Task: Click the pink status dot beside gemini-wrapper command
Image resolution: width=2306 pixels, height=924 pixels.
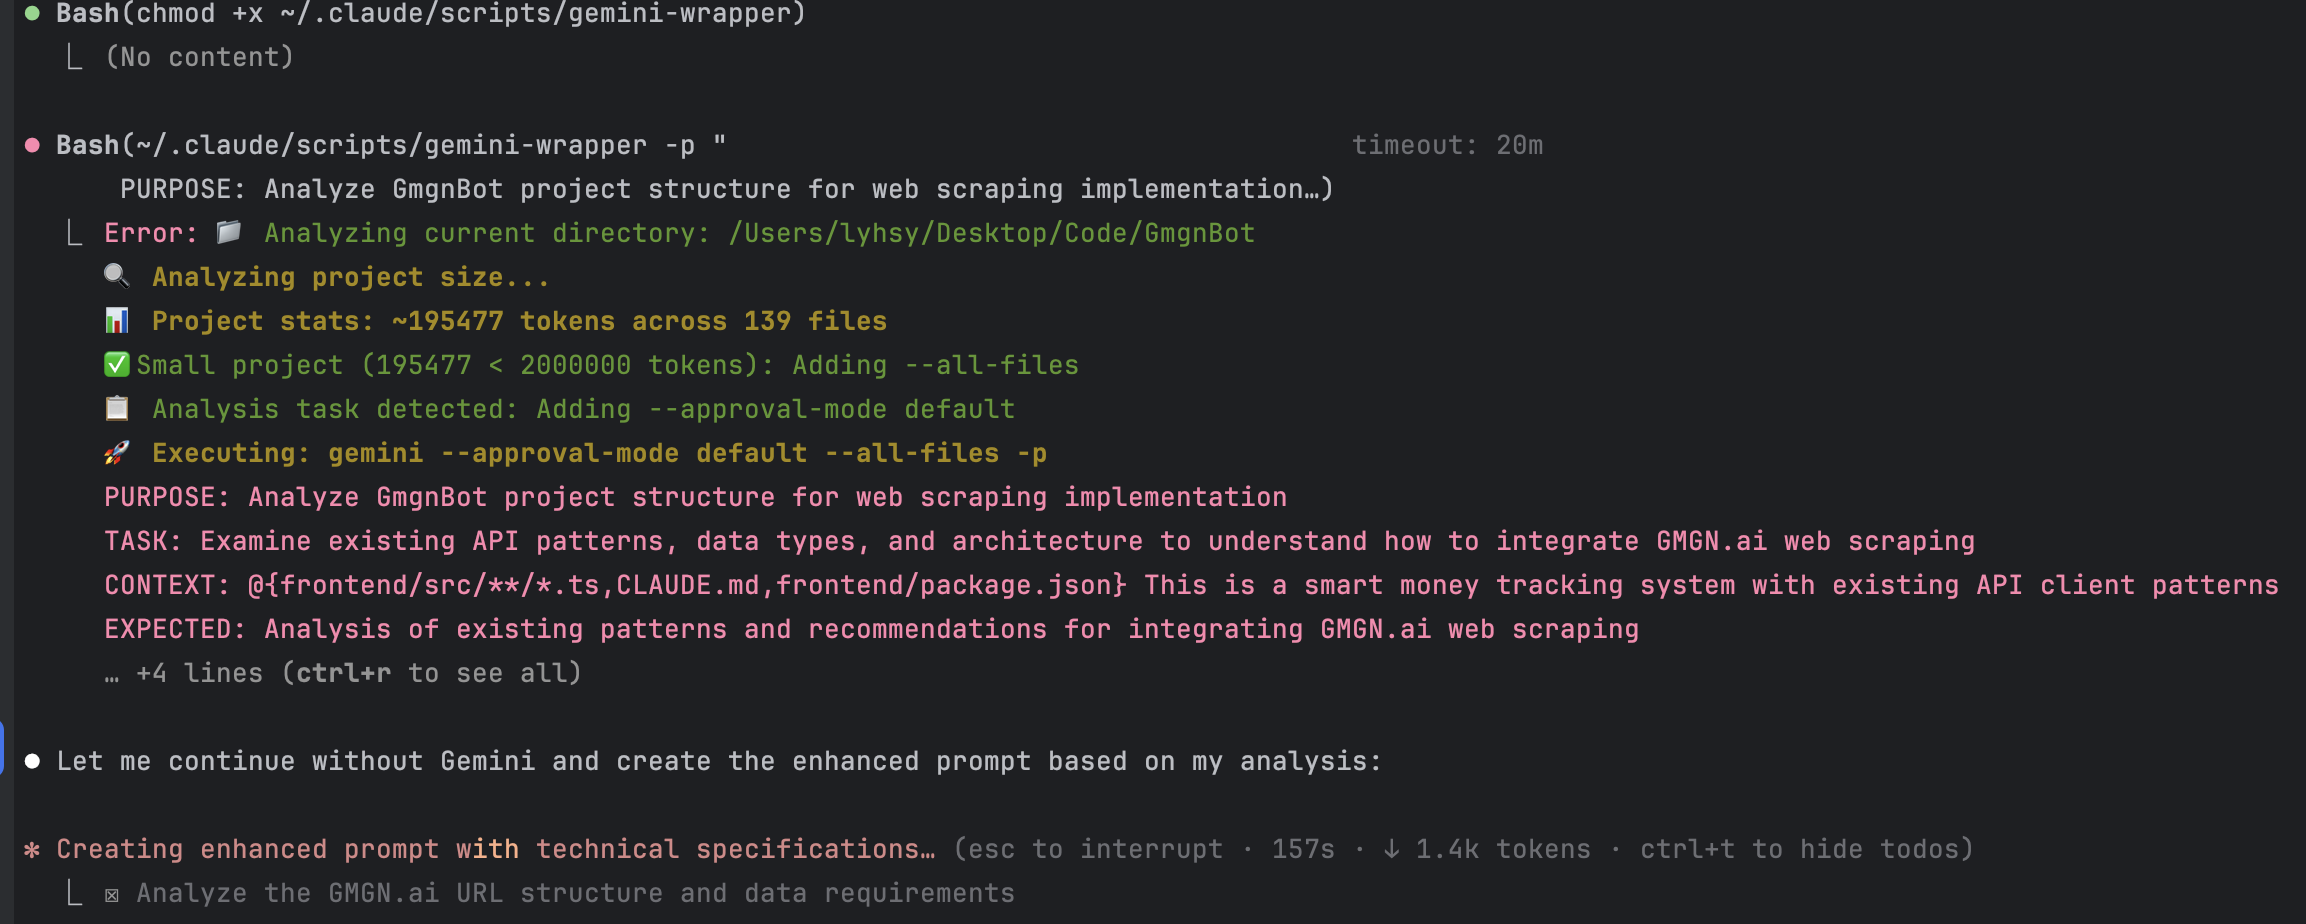Action: [x=32, y=146]
